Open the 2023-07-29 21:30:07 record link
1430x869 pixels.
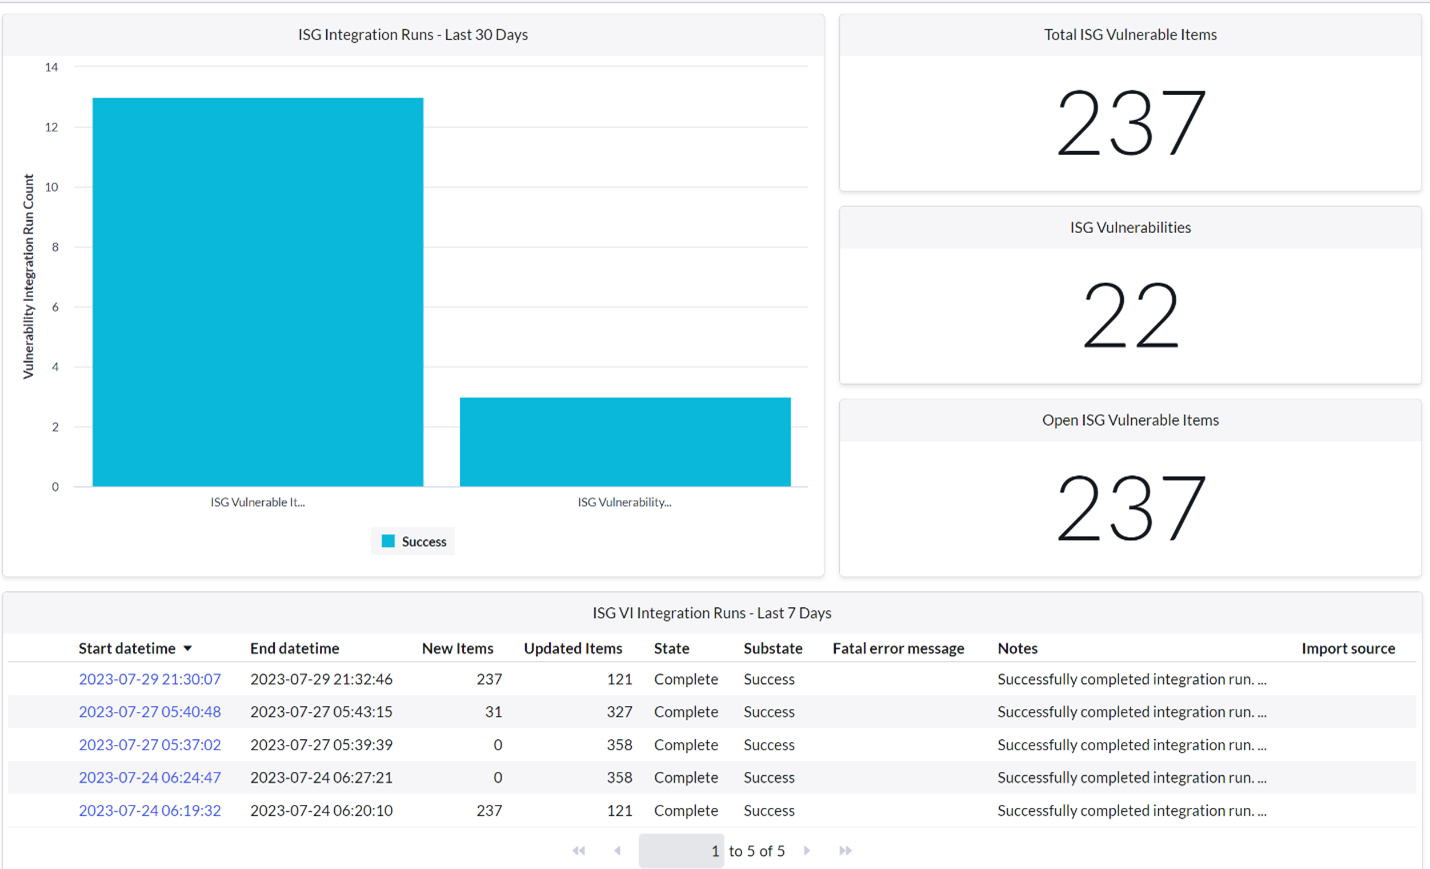[x=150, y=679]
